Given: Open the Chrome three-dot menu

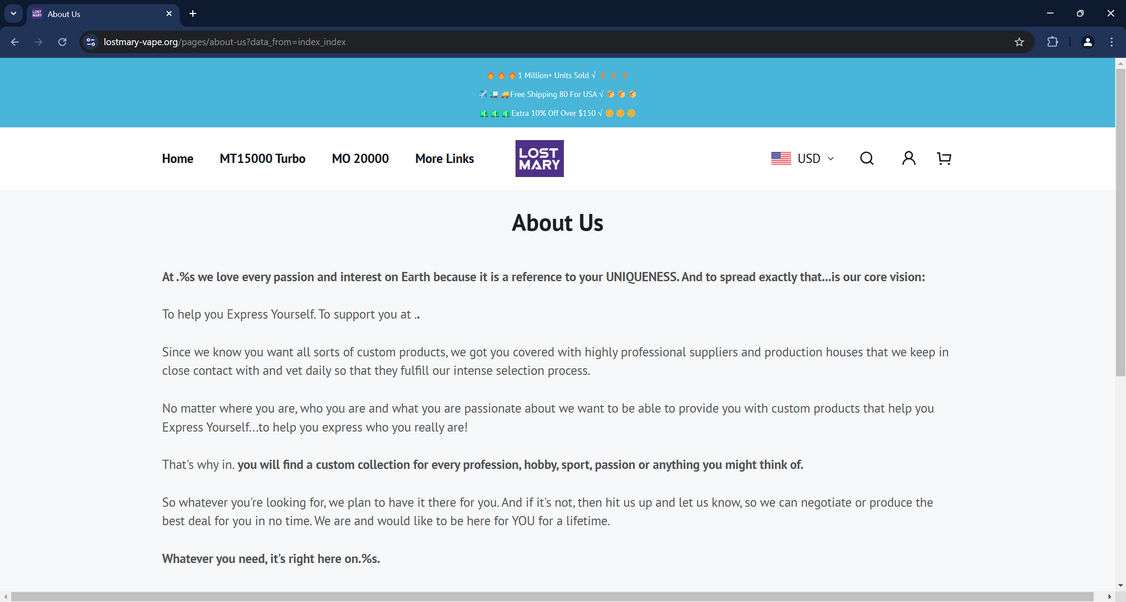Looking at the screenshot, I should click(1111, 42).
